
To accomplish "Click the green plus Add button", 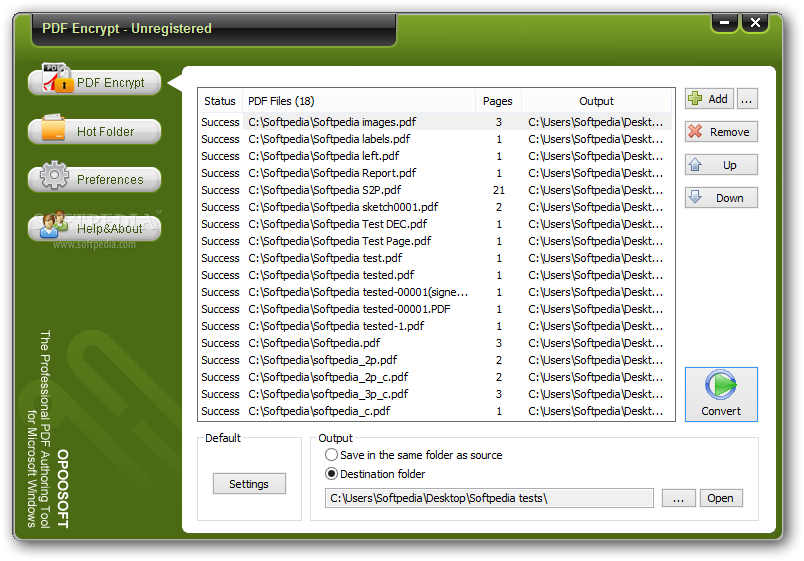I will 709,99.
